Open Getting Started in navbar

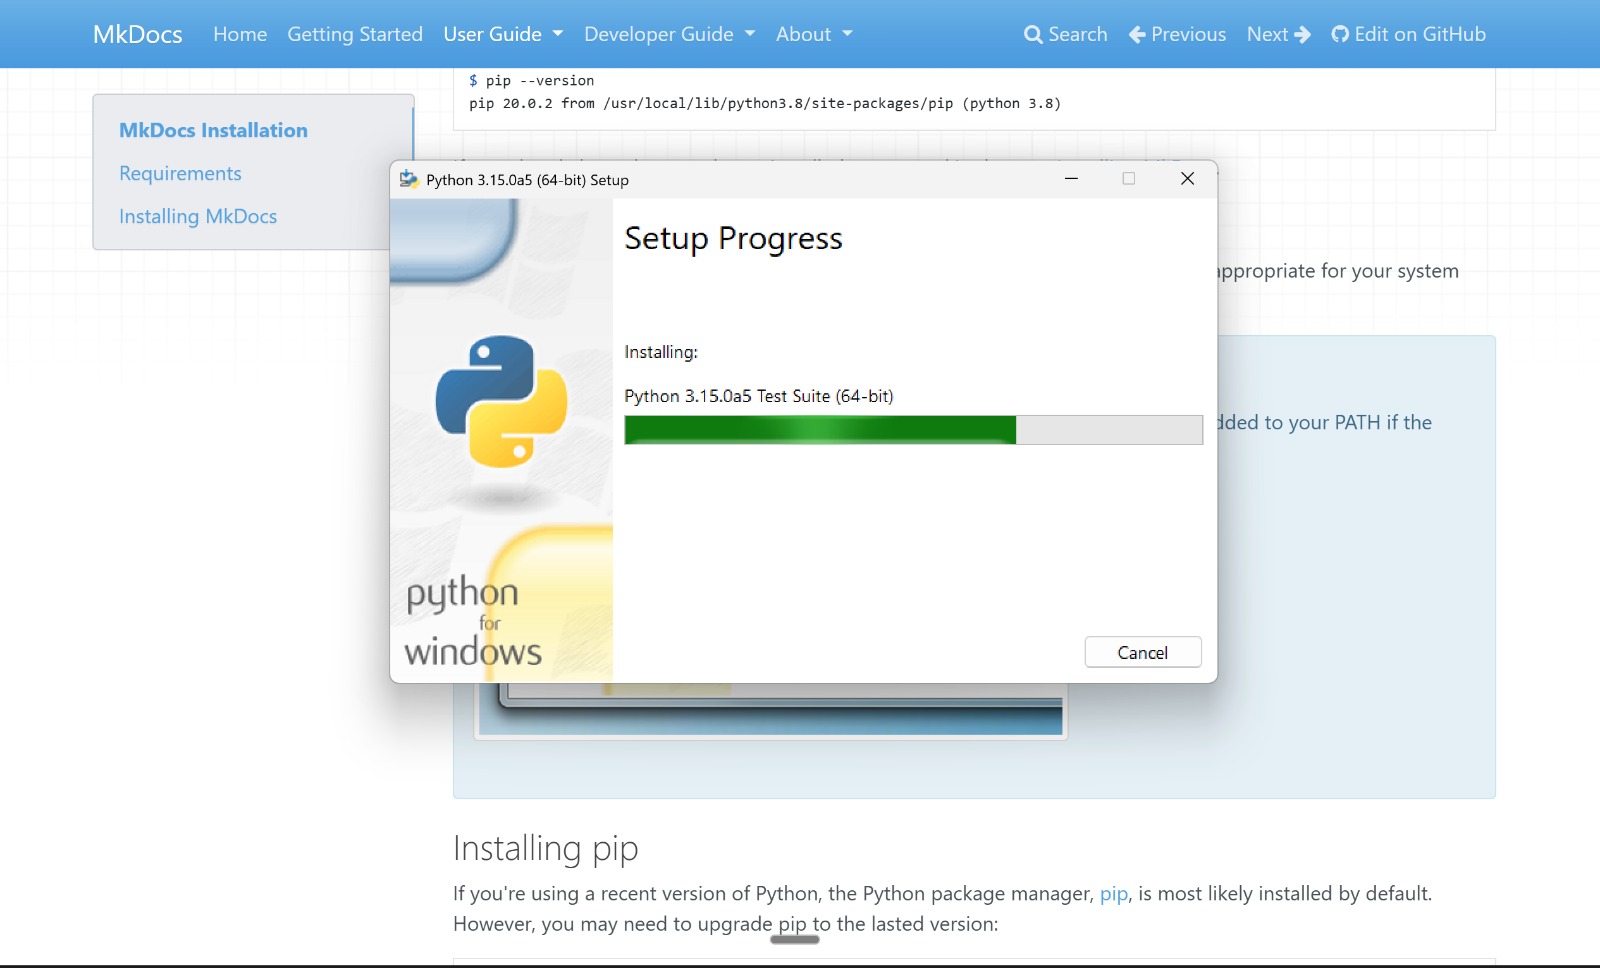tap(355, 34)
